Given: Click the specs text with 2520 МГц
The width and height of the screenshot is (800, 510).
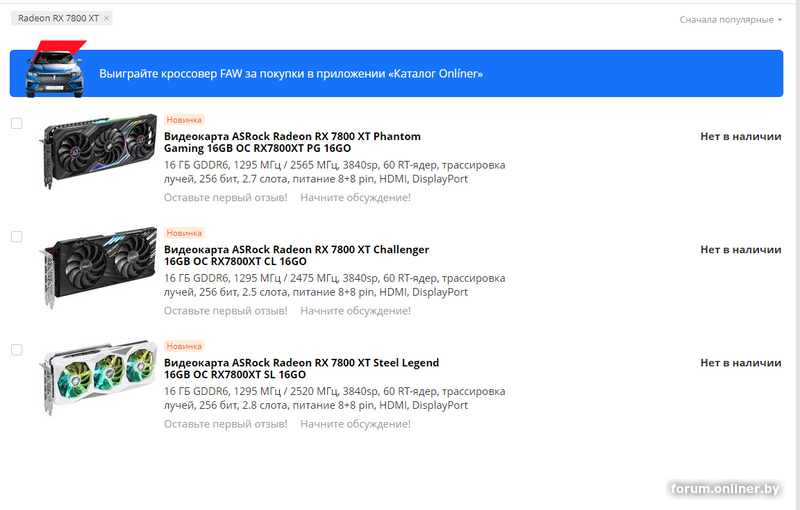Looking at the screenshot, I should click(x=335, y=398).
